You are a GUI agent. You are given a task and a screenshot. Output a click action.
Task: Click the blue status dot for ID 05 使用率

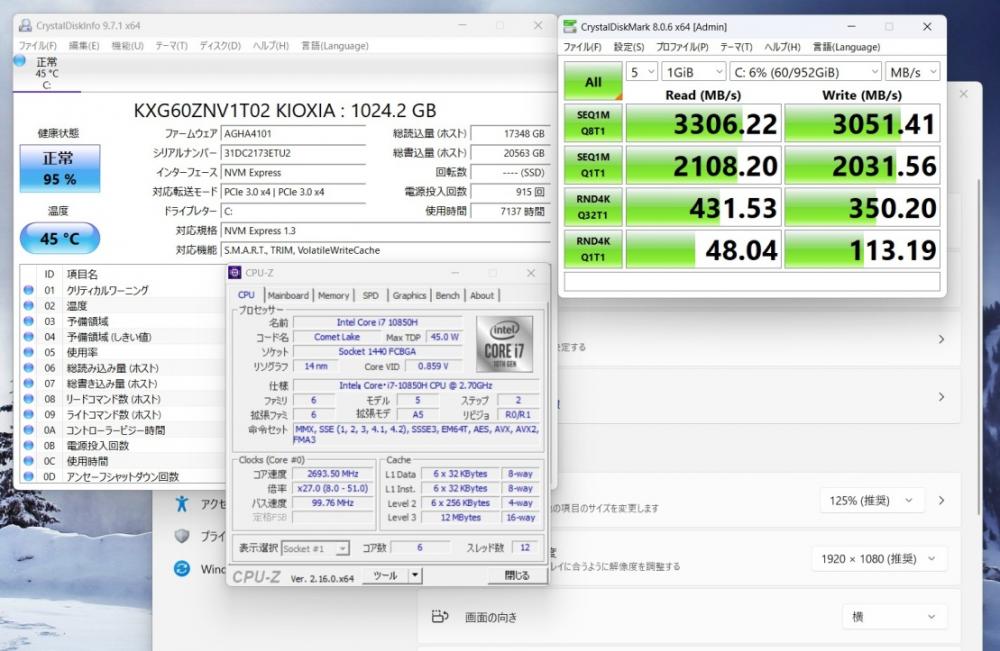click(29, 353)
